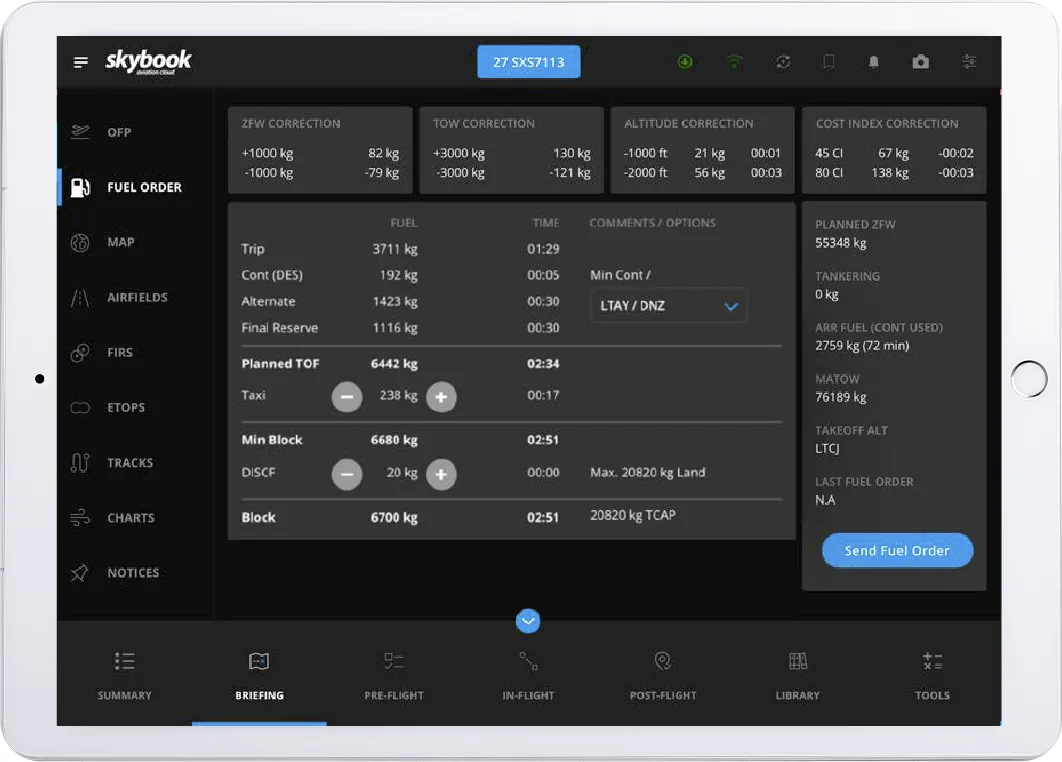Open the Charts section

[131, 517]
